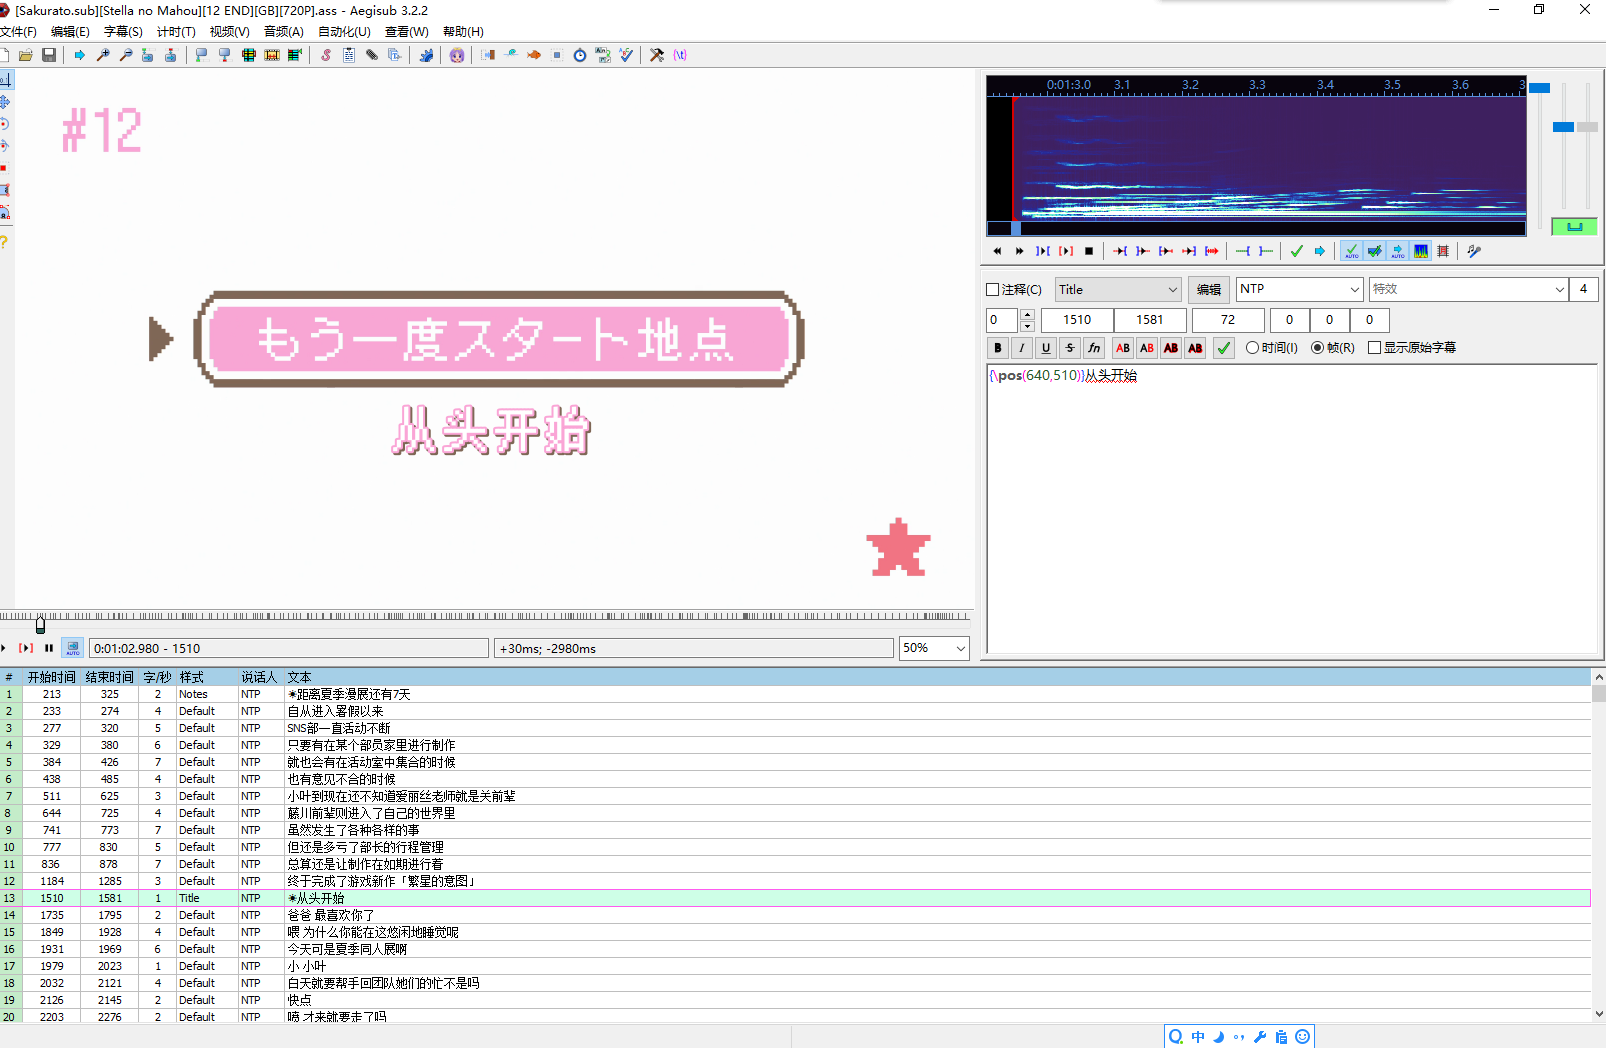Open attachments list with paperclip icon

click(372, 55)
